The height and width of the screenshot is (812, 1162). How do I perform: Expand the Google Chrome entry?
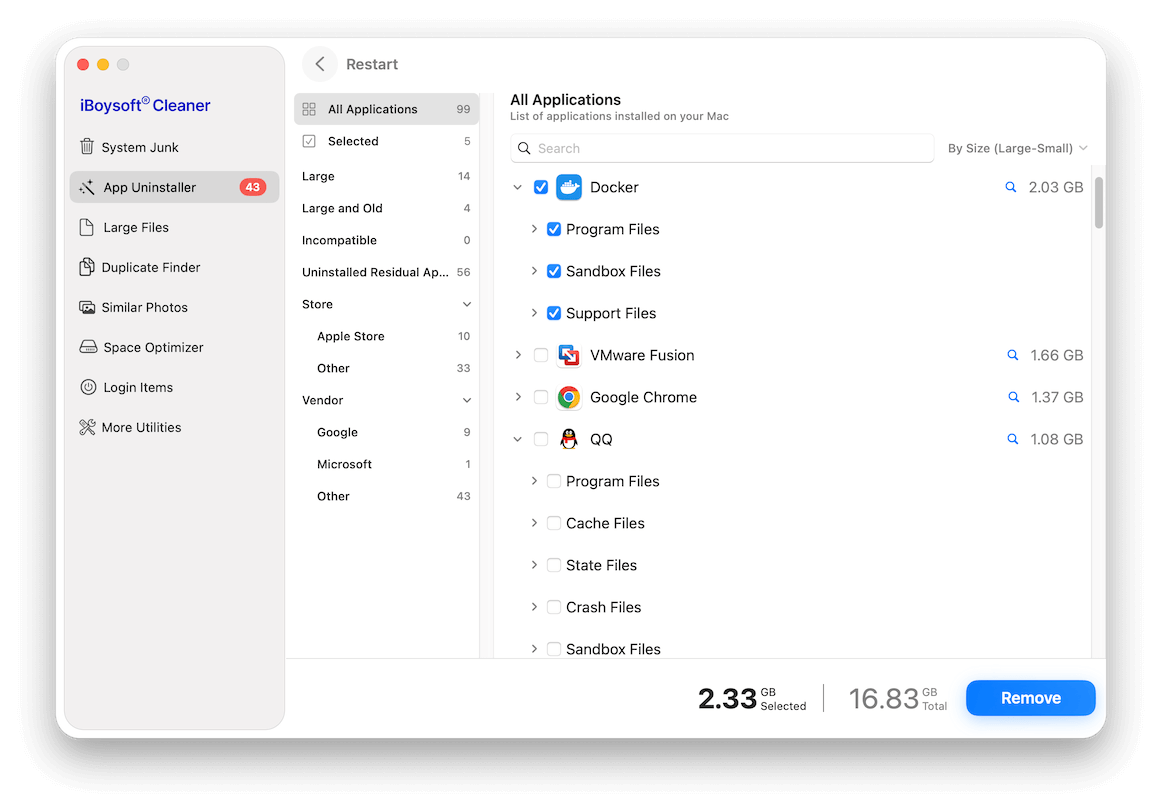(x=518, y=397)
